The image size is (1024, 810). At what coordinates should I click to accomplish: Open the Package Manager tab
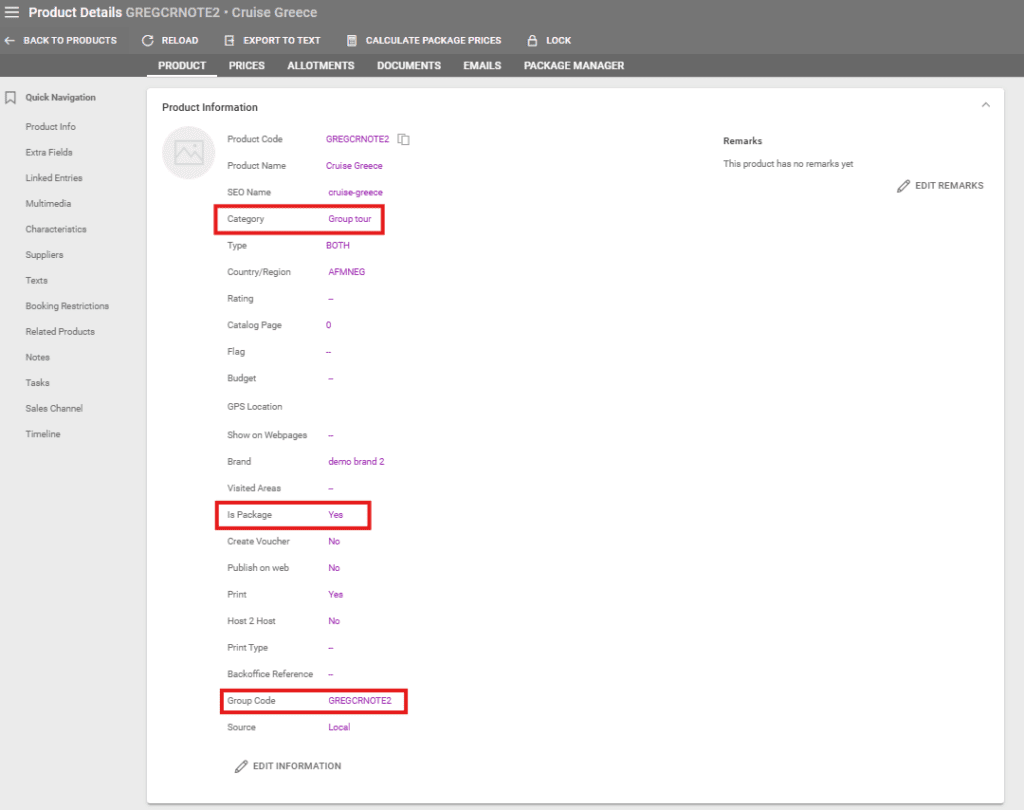pos(574,66)
